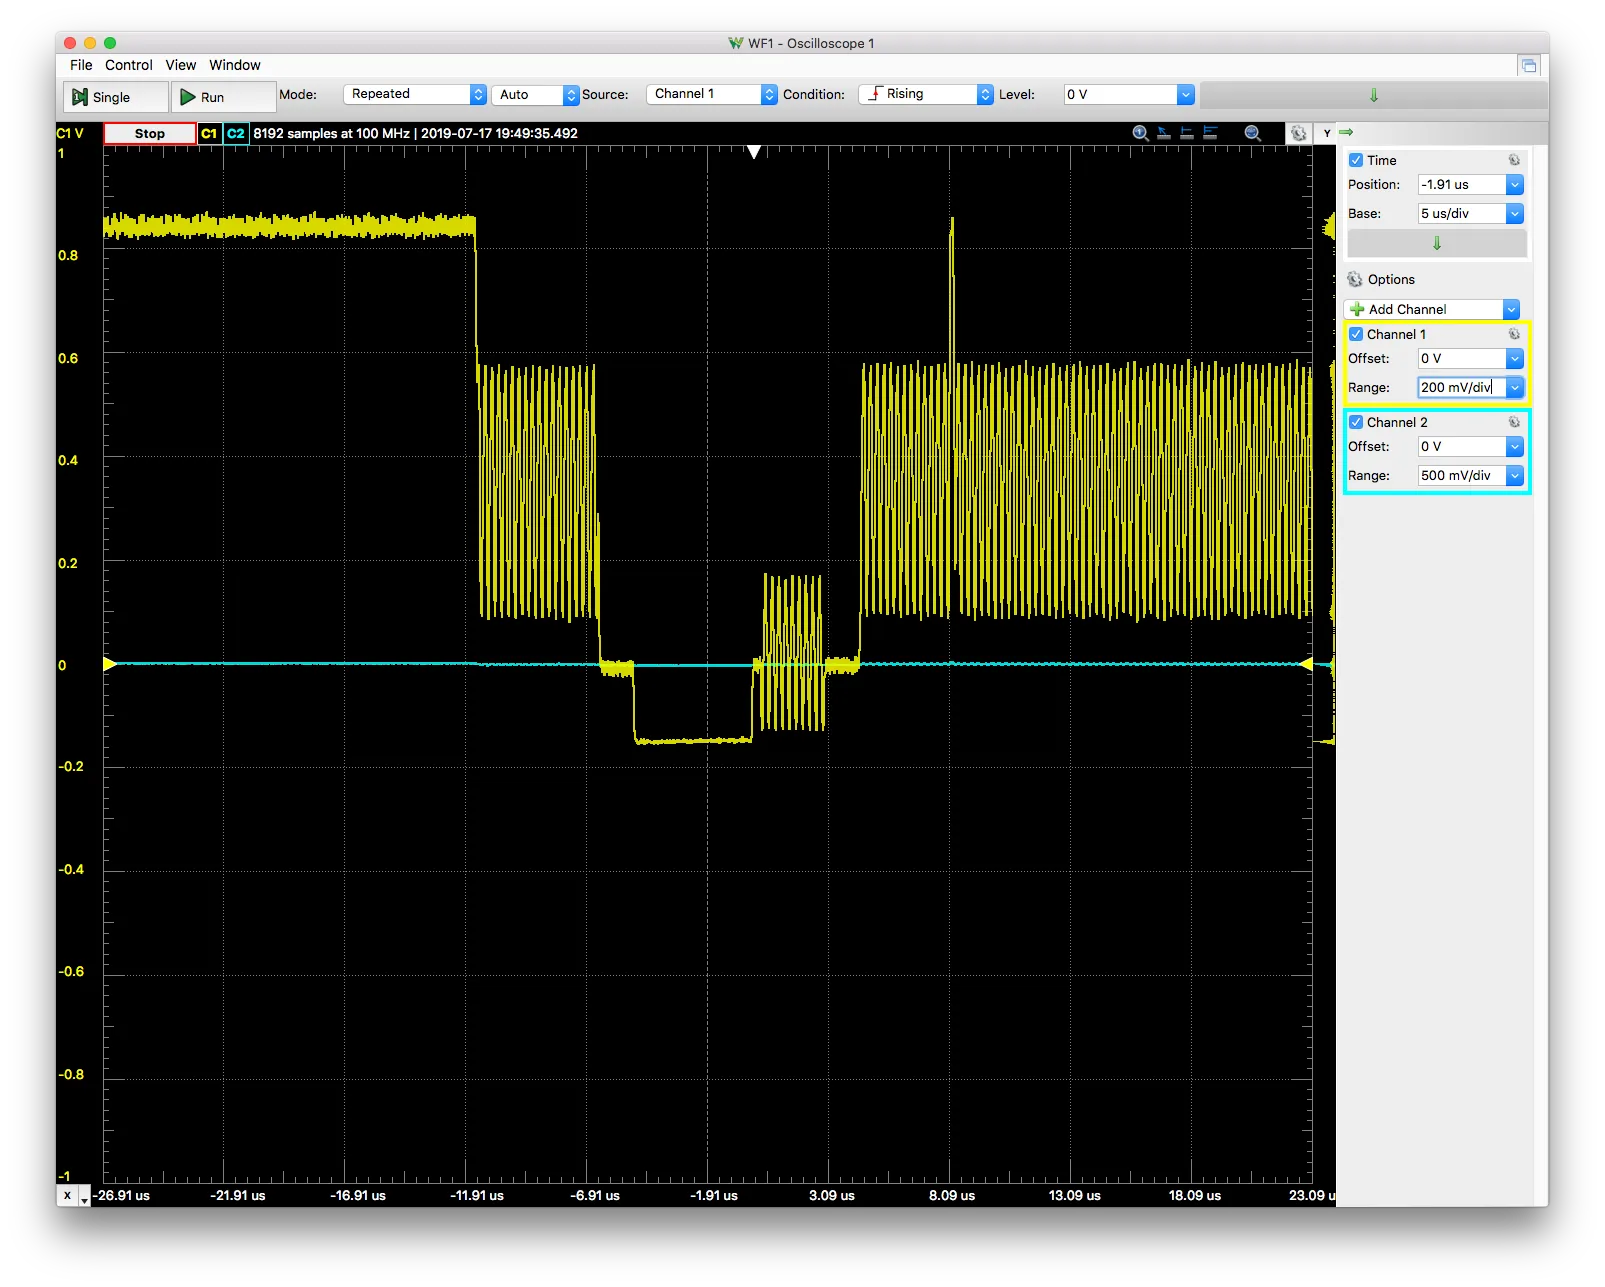Screen dimensions: 1605x1287
Task: Toggle the Channel 1 checkbox
Action: point(1356,334)
